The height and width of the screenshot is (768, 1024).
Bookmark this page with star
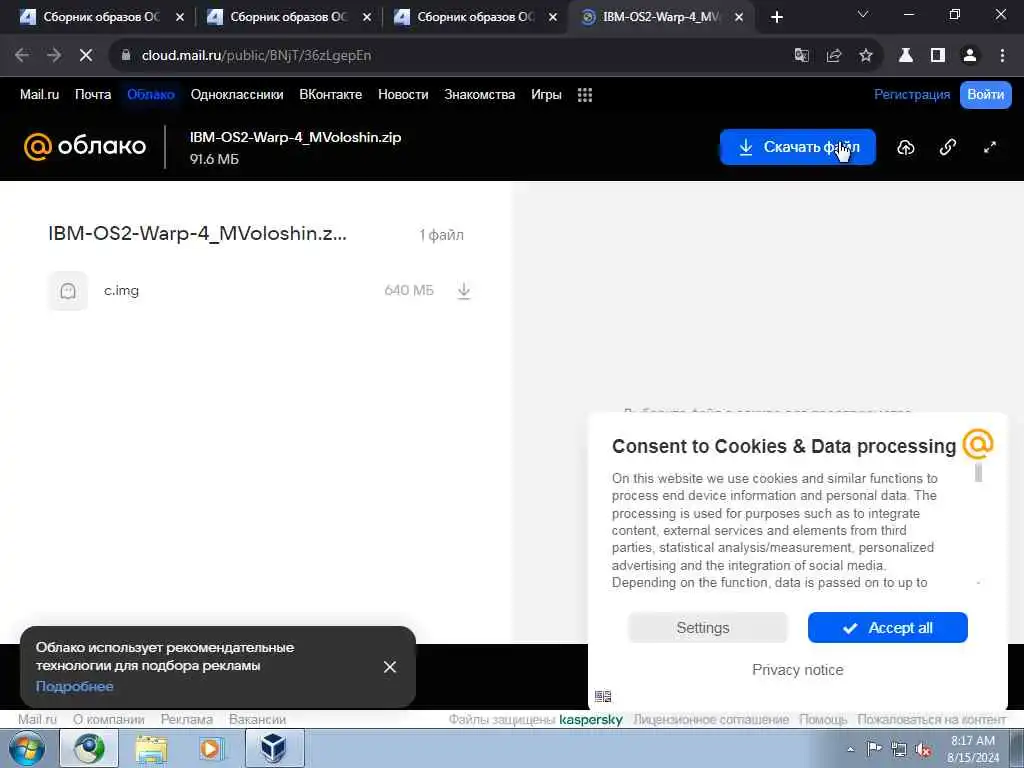pos(866,56)
